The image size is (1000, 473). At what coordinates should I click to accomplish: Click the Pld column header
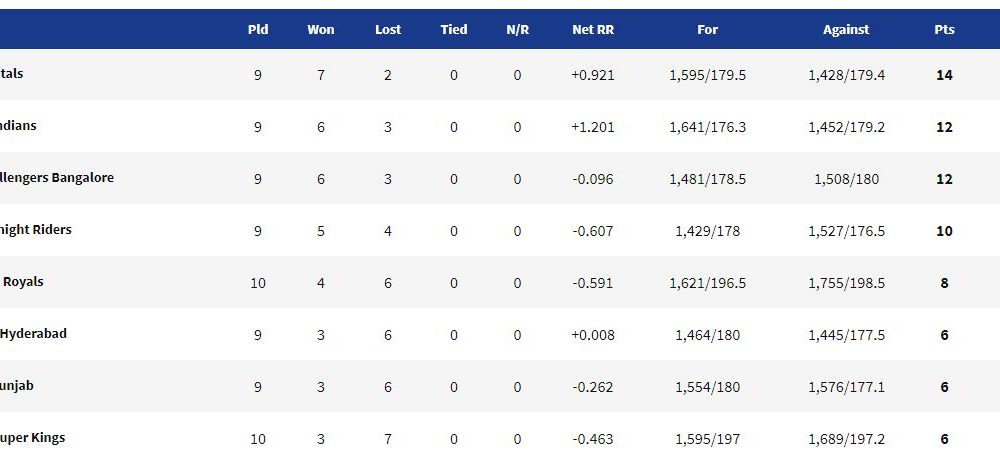(258, 29)
